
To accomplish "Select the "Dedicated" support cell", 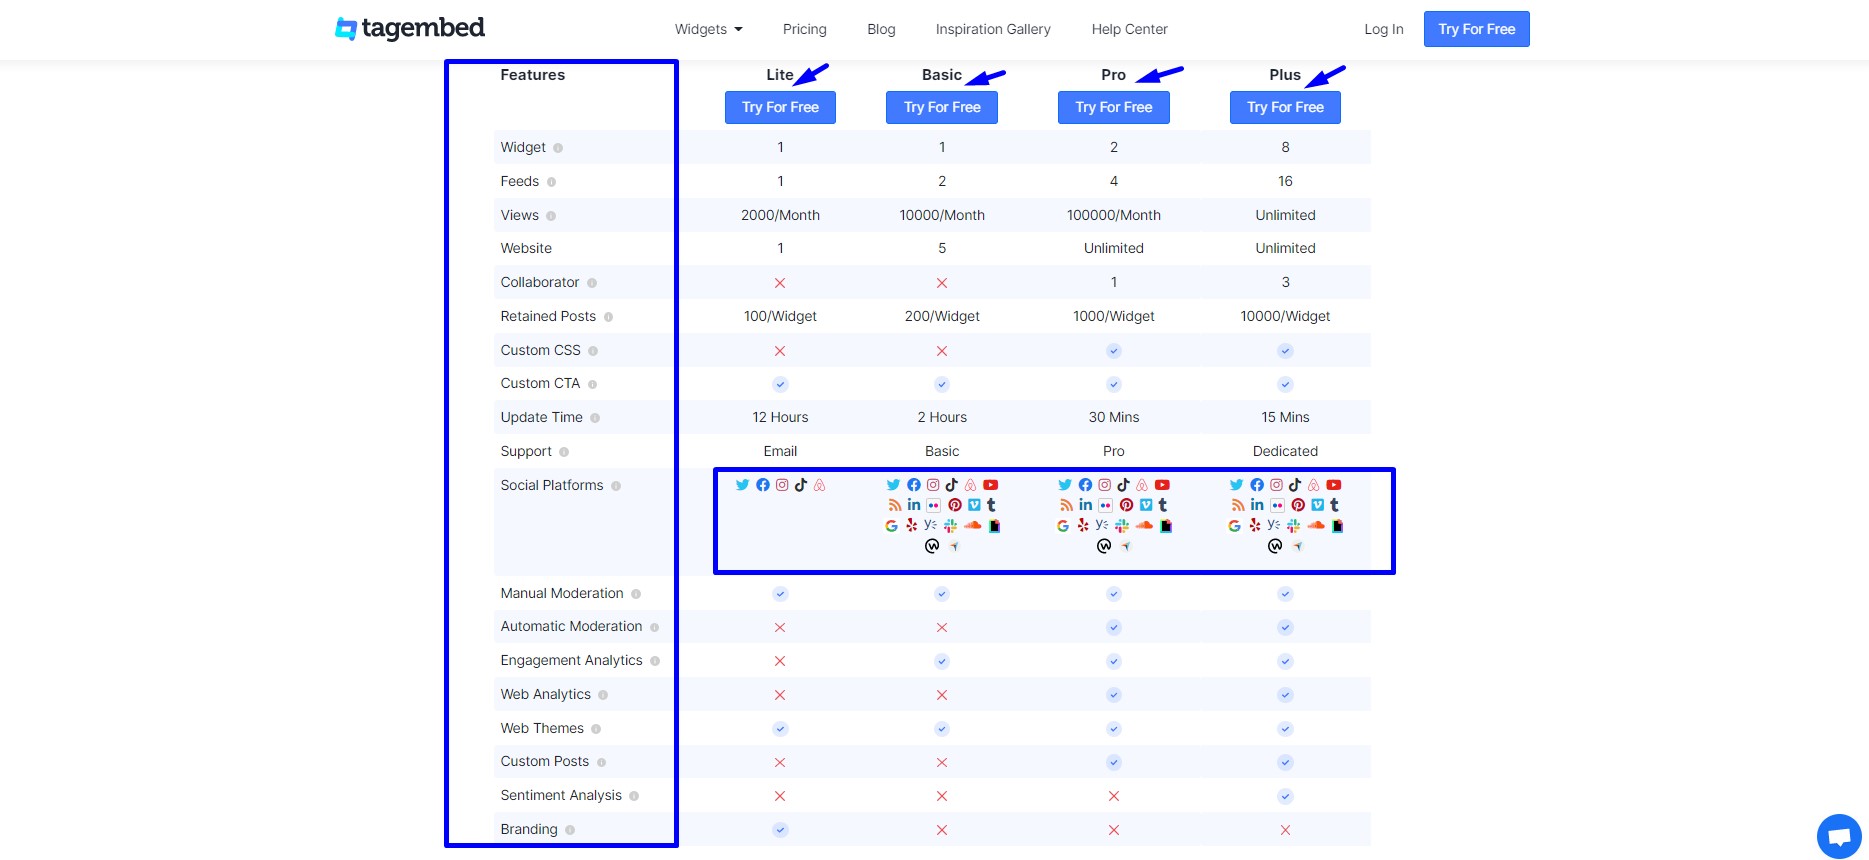I will click(1285, 451).
